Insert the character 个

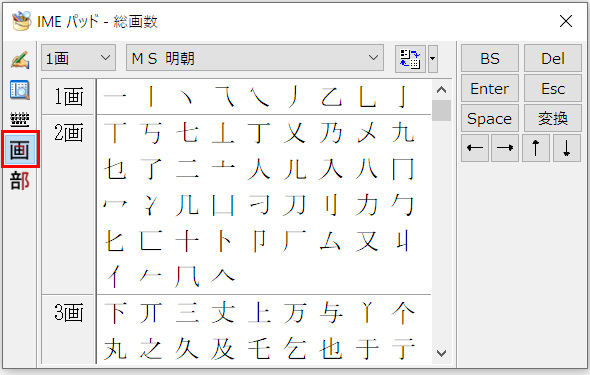tap(403, 313)
